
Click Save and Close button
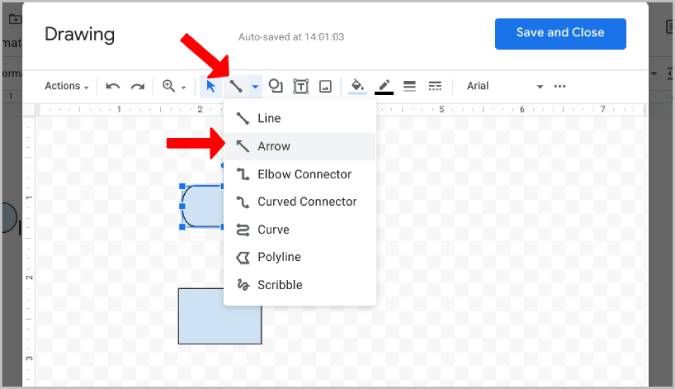pyautogui.click(x=560, y=34)
